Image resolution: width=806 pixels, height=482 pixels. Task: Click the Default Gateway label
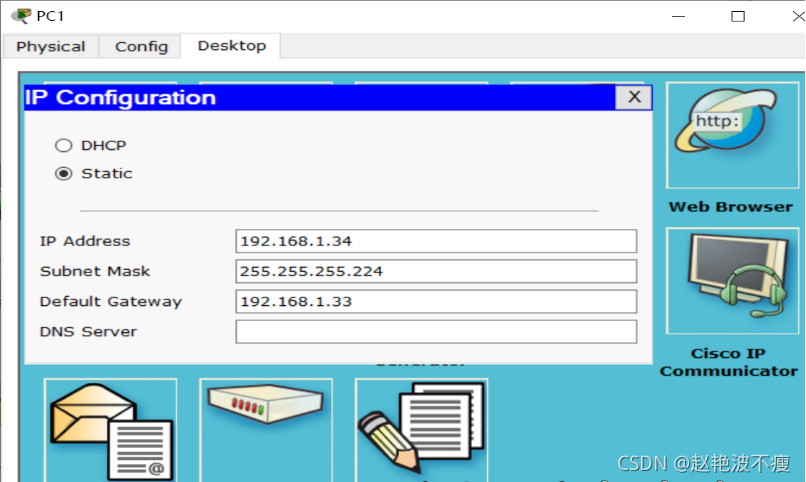[x=111, y=302]
